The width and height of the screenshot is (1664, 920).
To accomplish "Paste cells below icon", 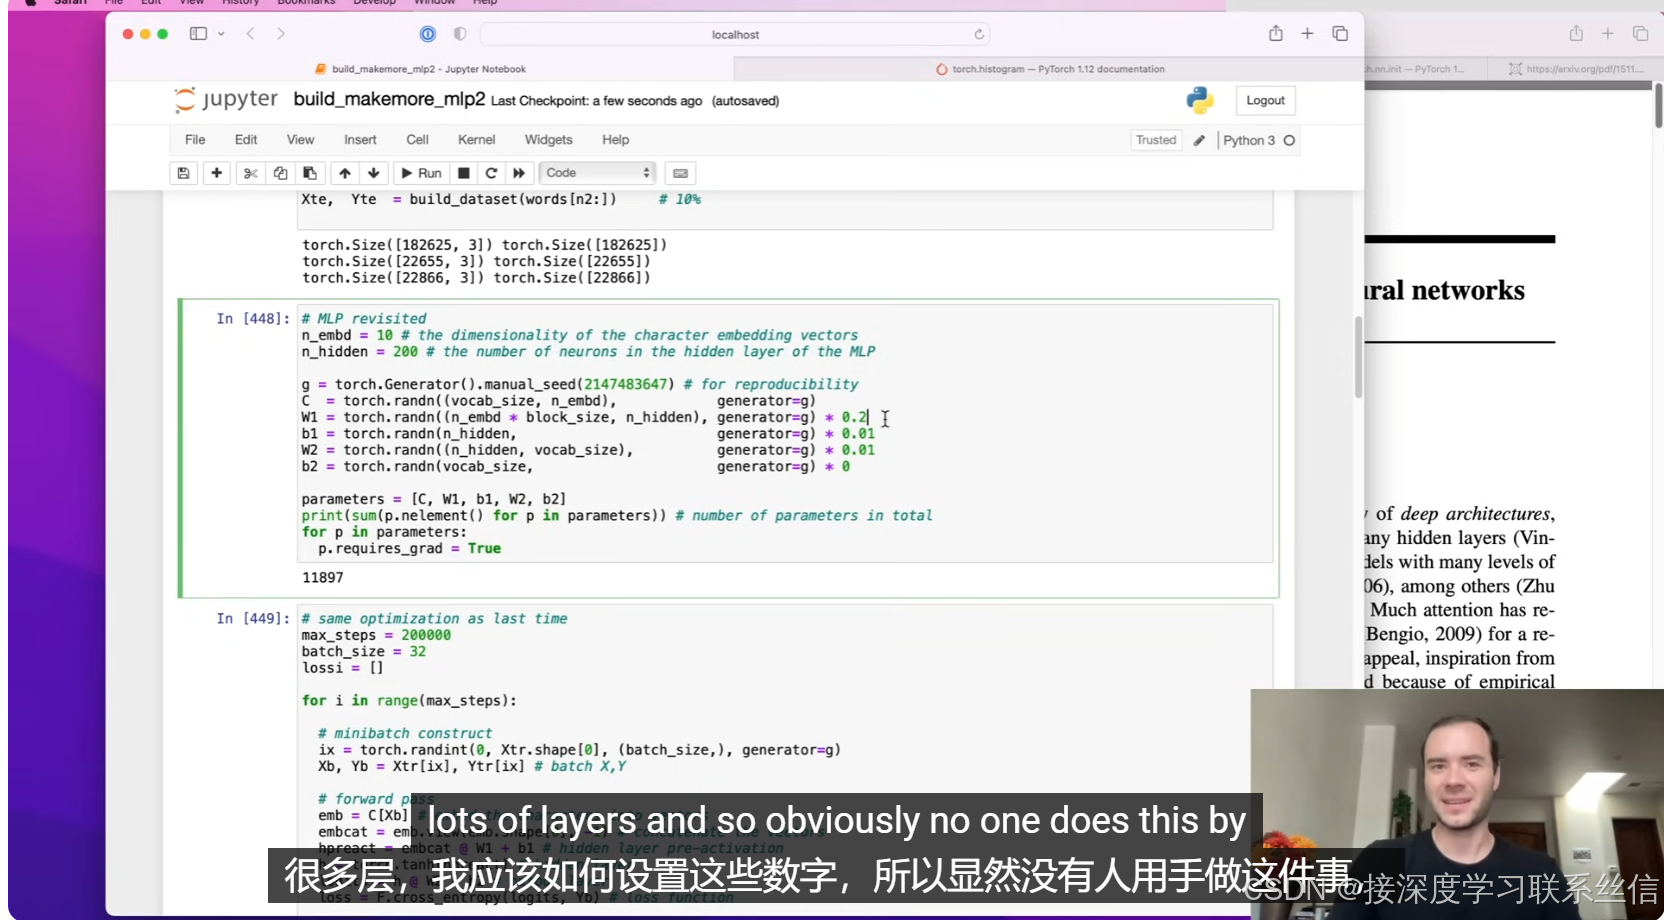I will pos(310,173).
